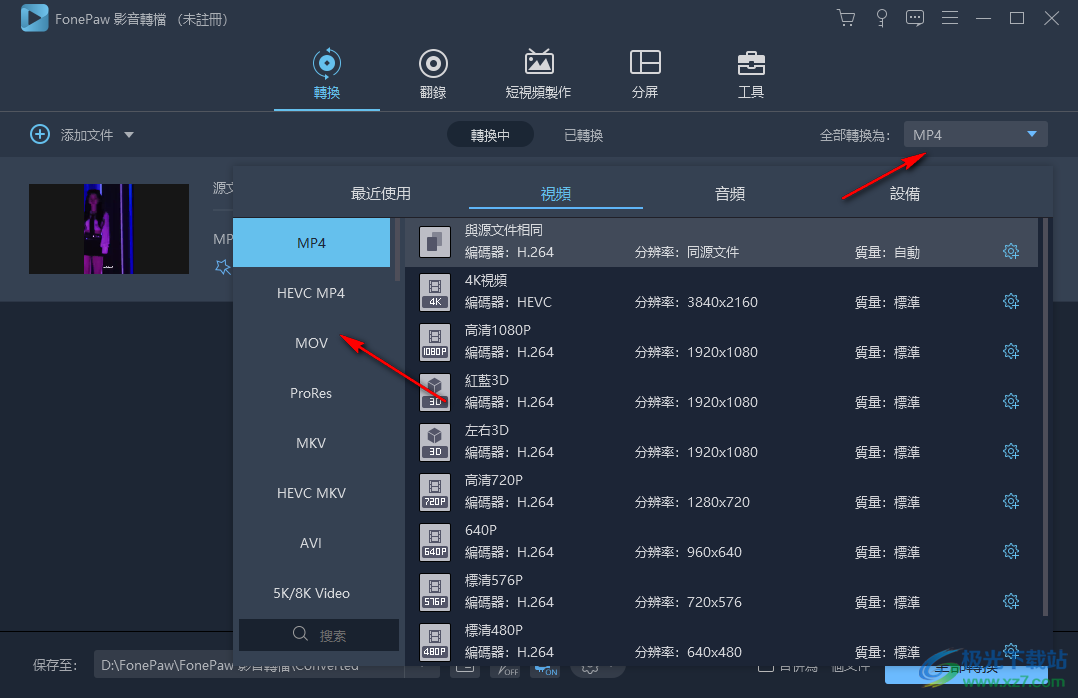Select ProRes in the format list
The image size is (1078, 698).
coord(311,393)
